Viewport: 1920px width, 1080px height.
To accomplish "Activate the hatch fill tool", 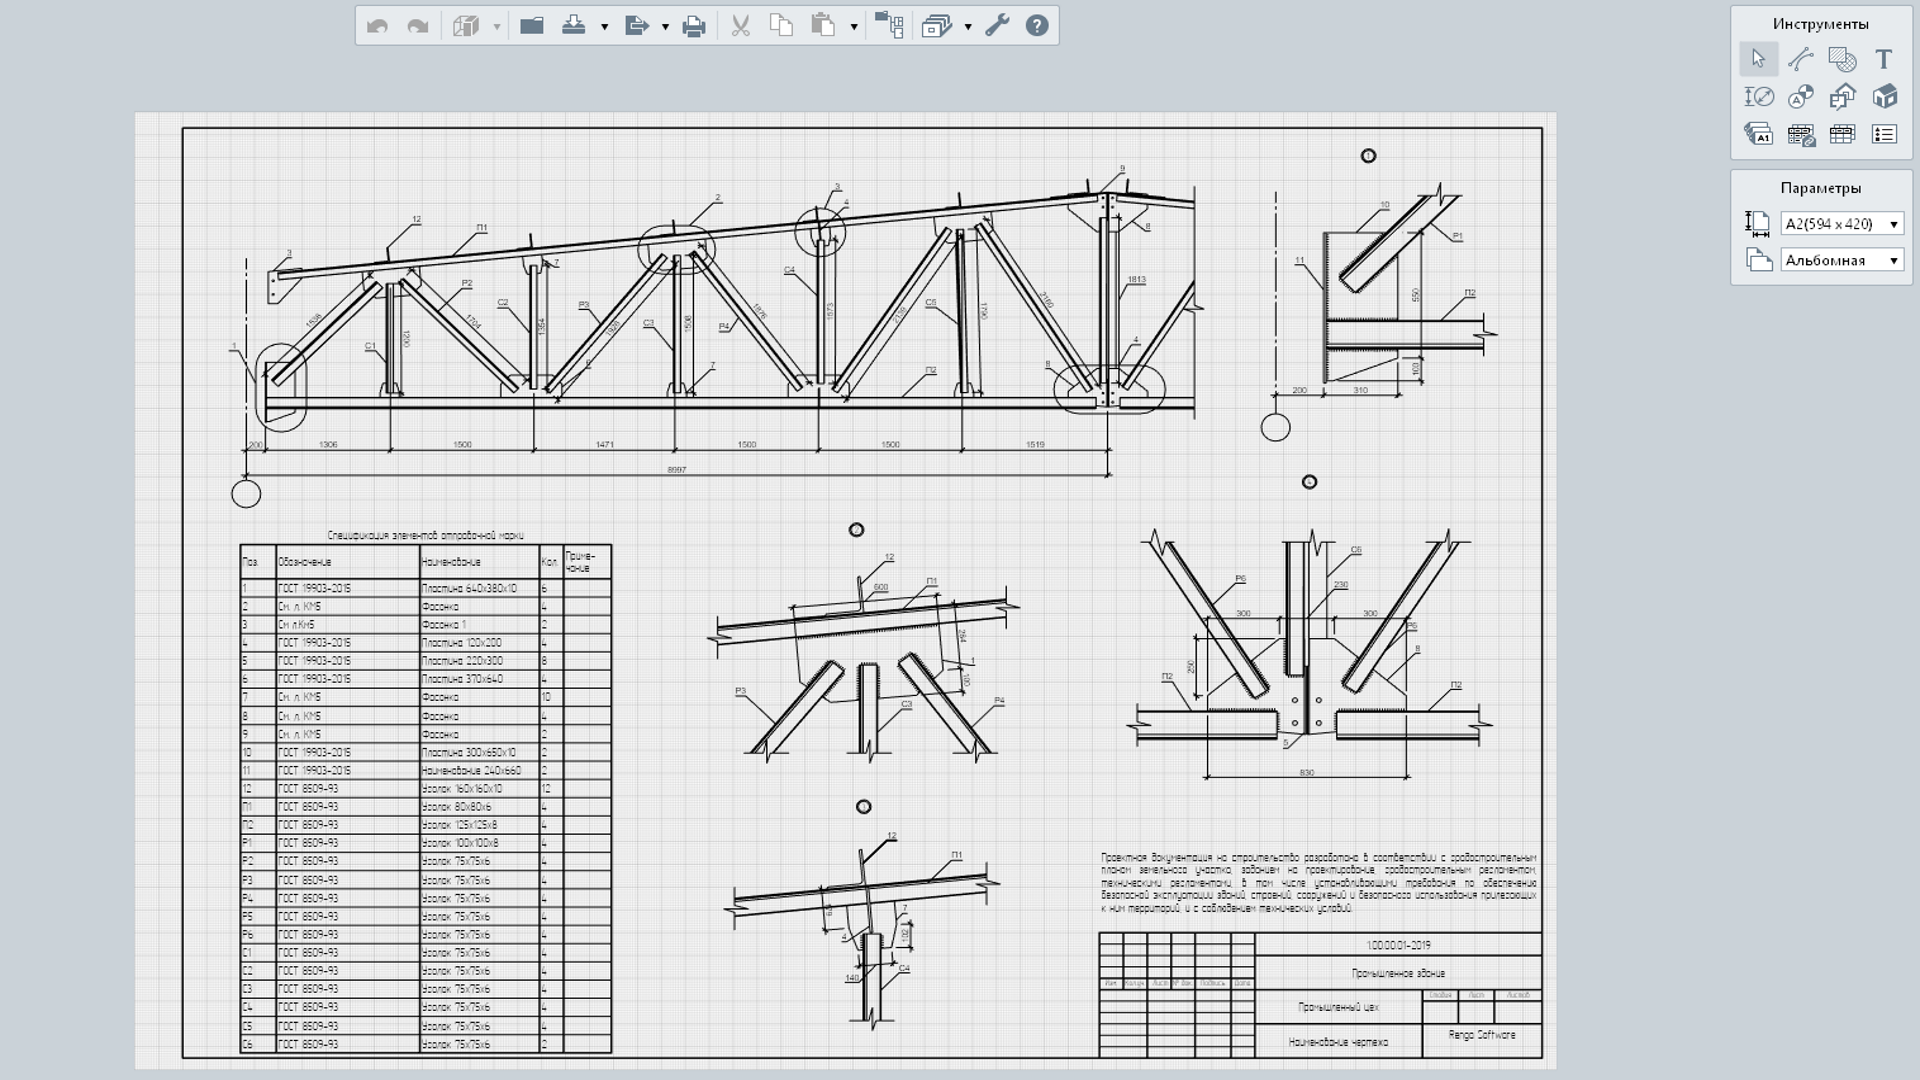I will click(x=1842, y=60).
